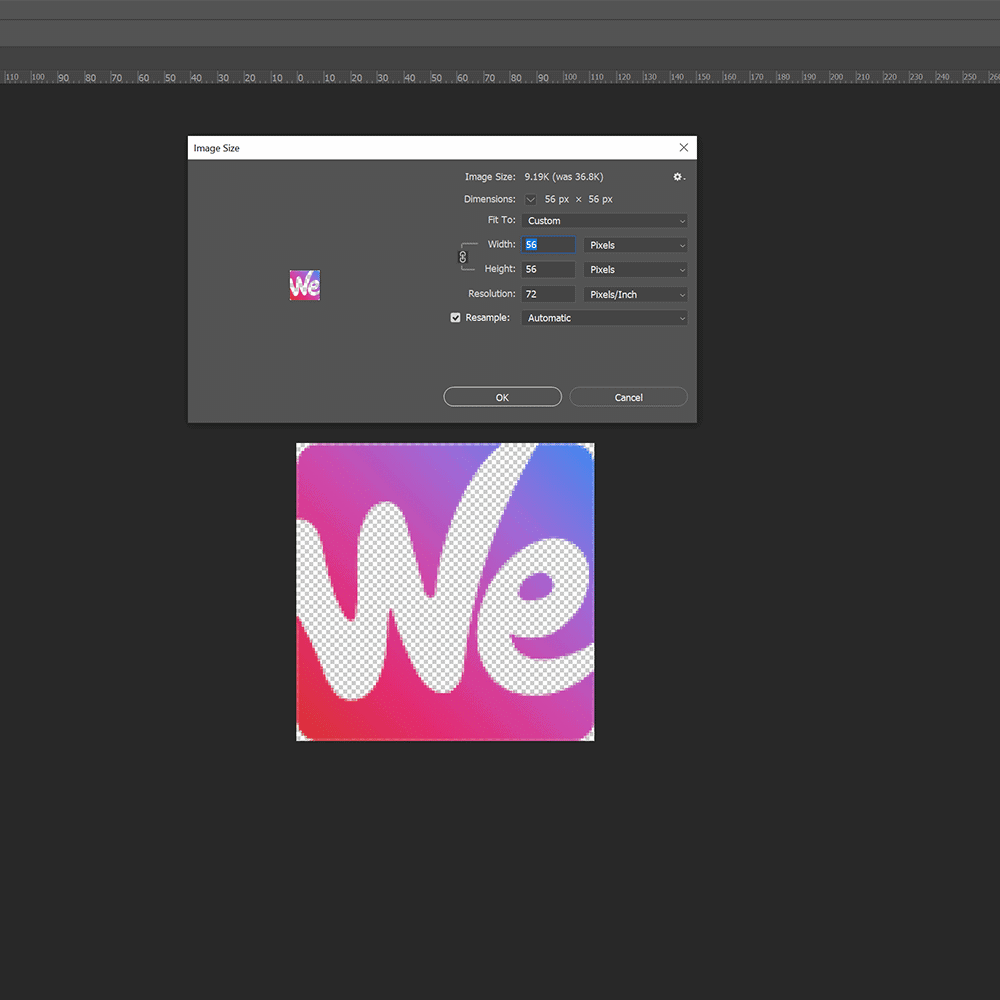Open the Height units Pixels dropdown

[x=636, y=270]
